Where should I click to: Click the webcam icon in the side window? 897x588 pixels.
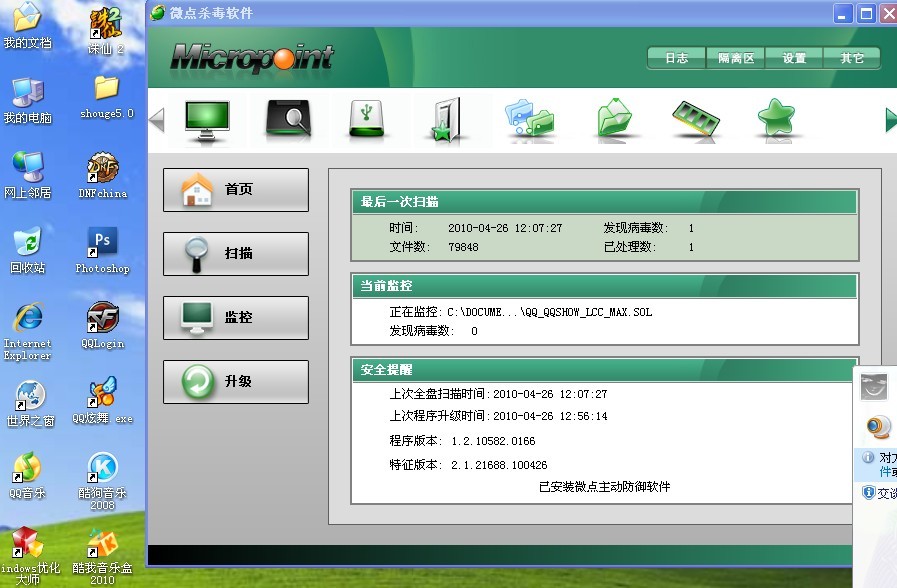878,427
